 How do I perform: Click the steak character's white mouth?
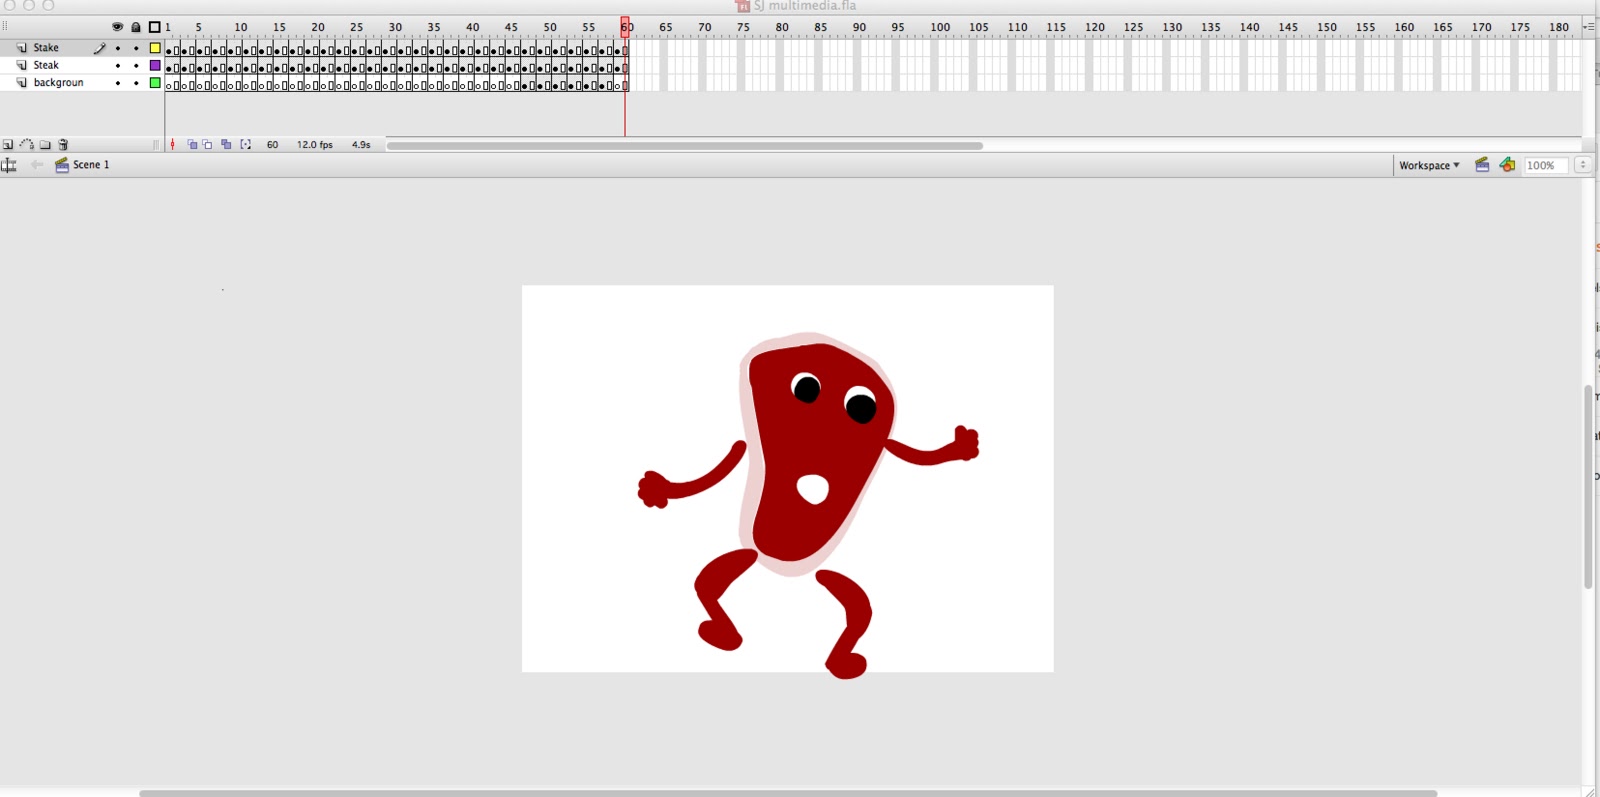pyautogui.click(x=813, y=489)
